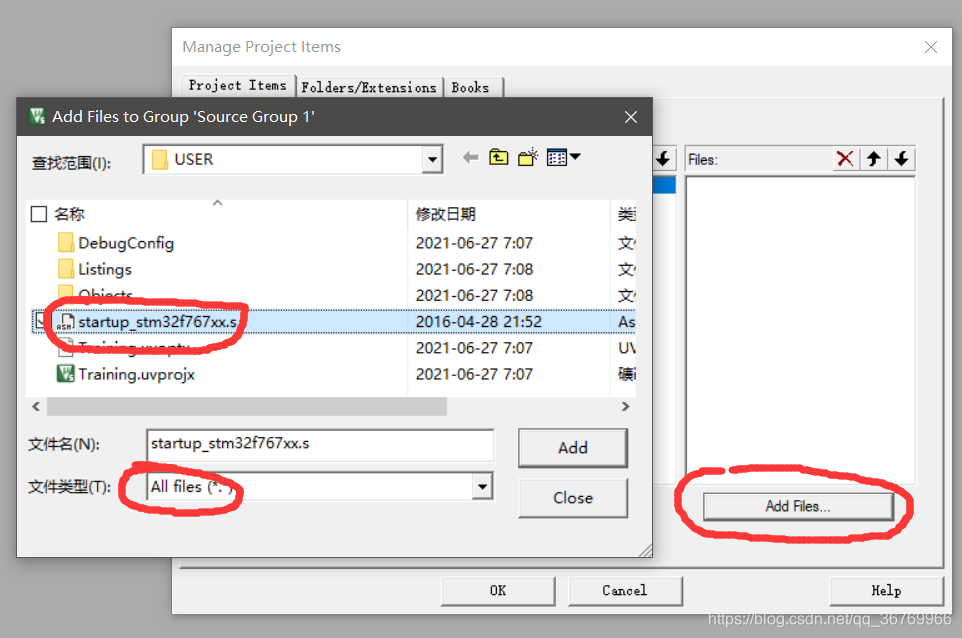Screen dimensions: 962x638
Task: Toggle checkbox on startup_stm32f767xx.s row
Action: pos(39,320)
